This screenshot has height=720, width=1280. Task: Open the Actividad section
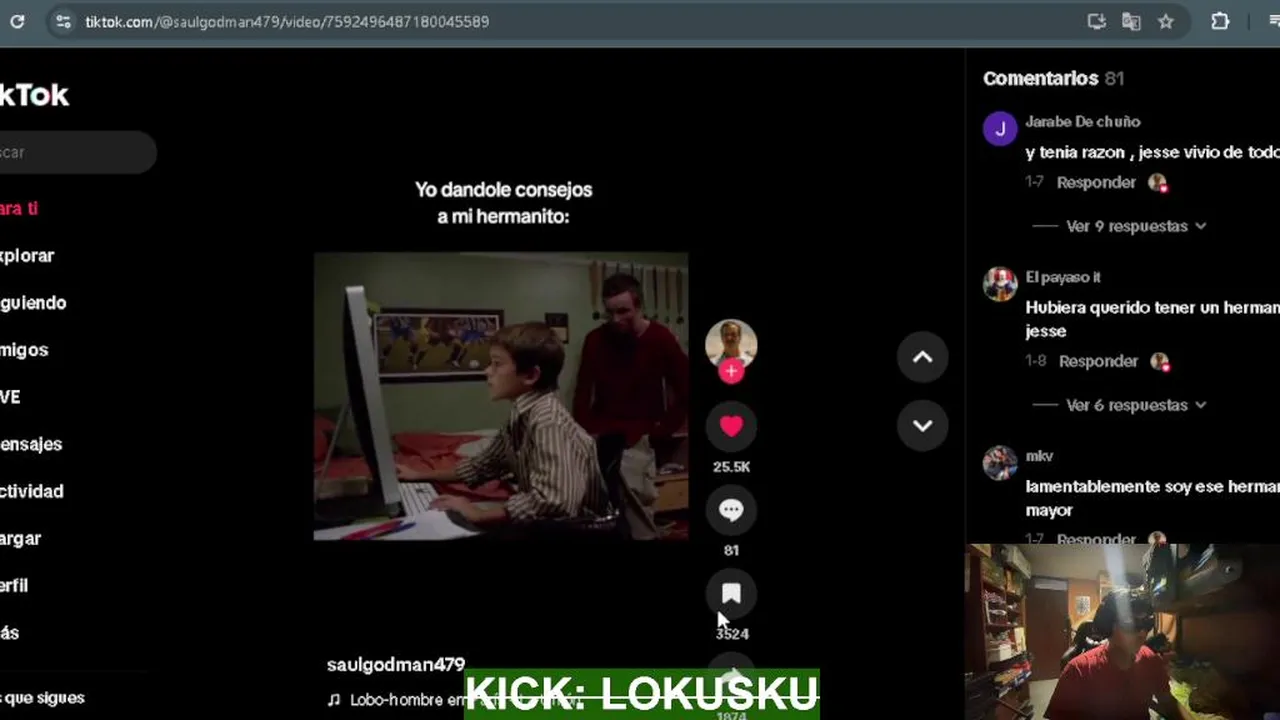click(32, 490)
